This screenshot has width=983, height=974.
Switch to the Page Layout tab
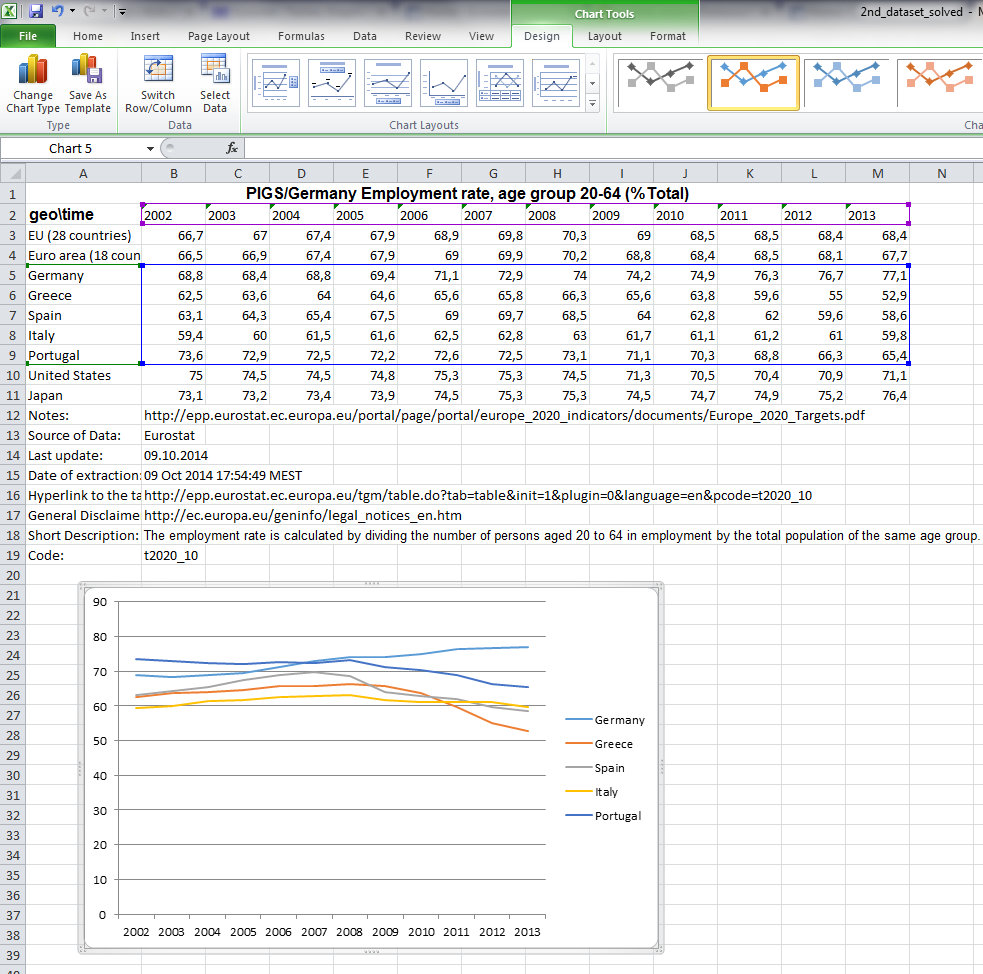click(219, 36)
